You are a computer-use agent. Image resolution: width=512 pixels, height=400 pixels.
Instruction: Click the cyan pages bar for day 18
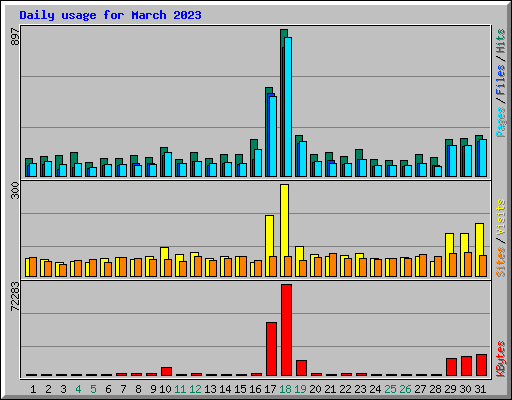[288, 107]
